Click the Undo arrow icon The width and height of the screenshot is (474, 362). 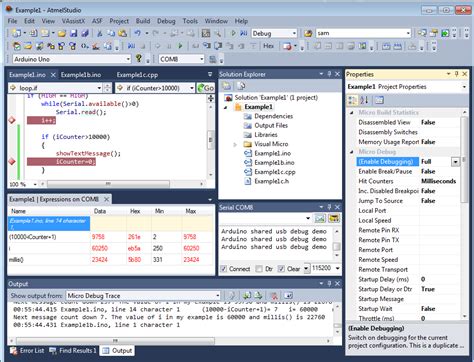click(x=137, y=33)
